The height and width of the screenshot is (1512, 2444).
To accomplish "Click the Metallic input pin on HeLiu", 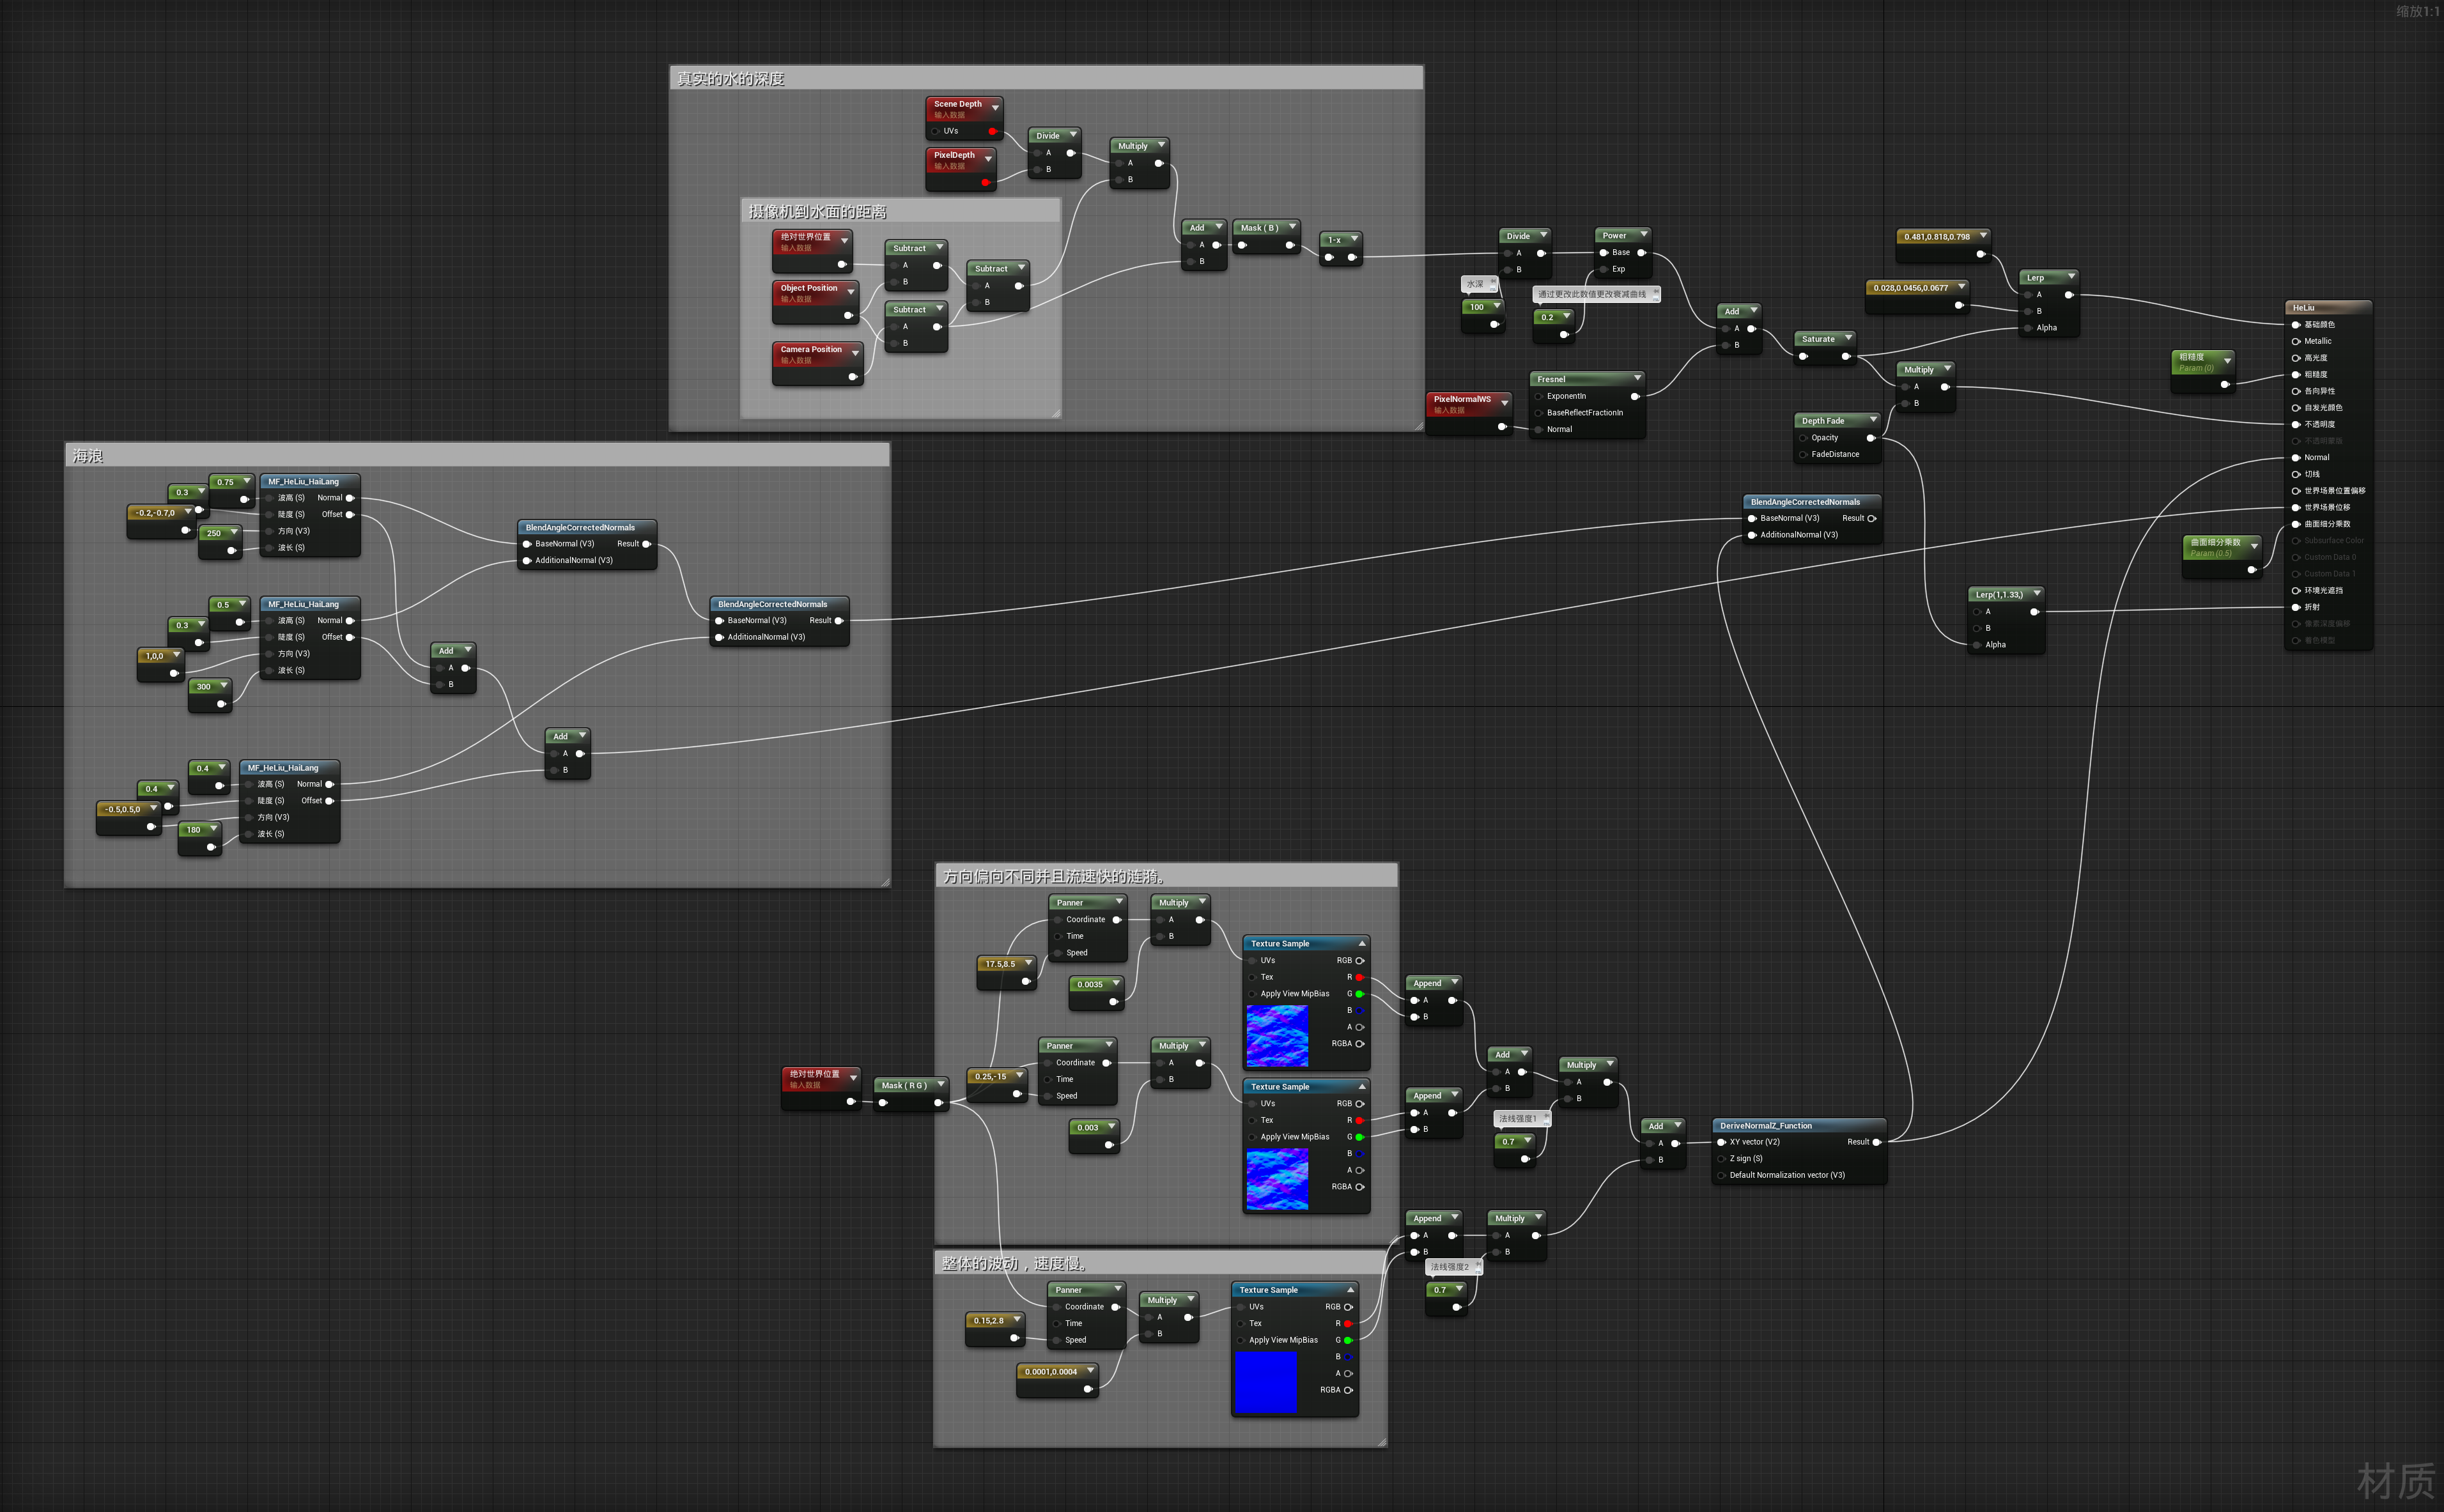I will [x=2296, y=341].
